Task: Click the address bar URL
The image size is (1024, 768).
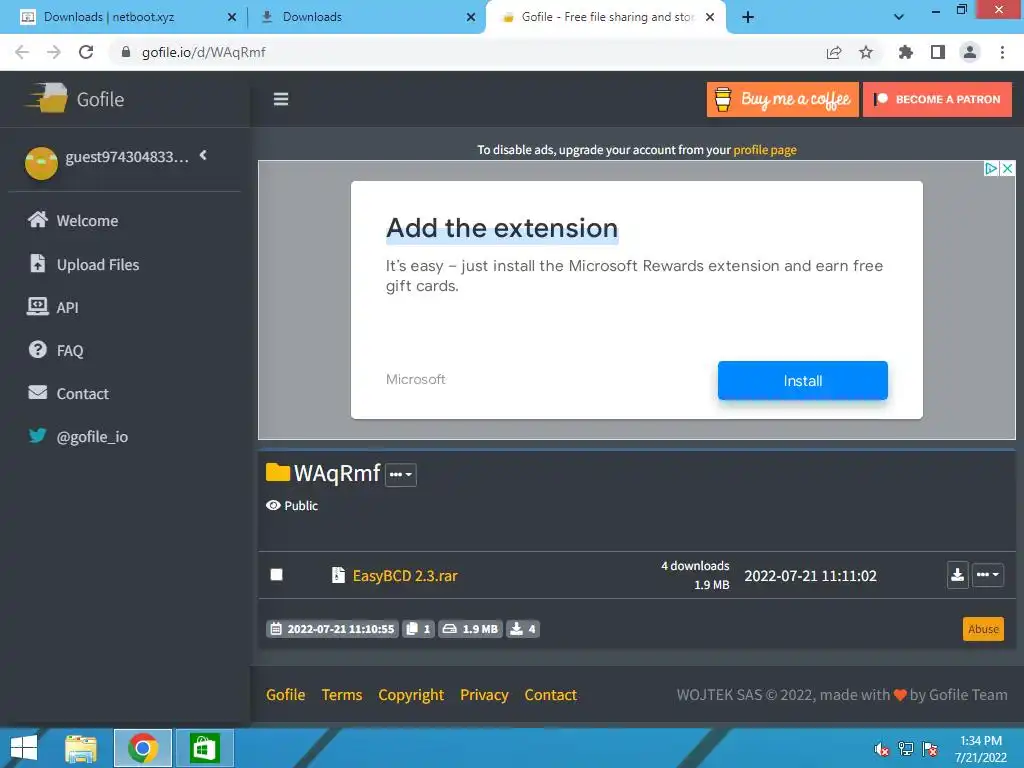Action: 203,52
